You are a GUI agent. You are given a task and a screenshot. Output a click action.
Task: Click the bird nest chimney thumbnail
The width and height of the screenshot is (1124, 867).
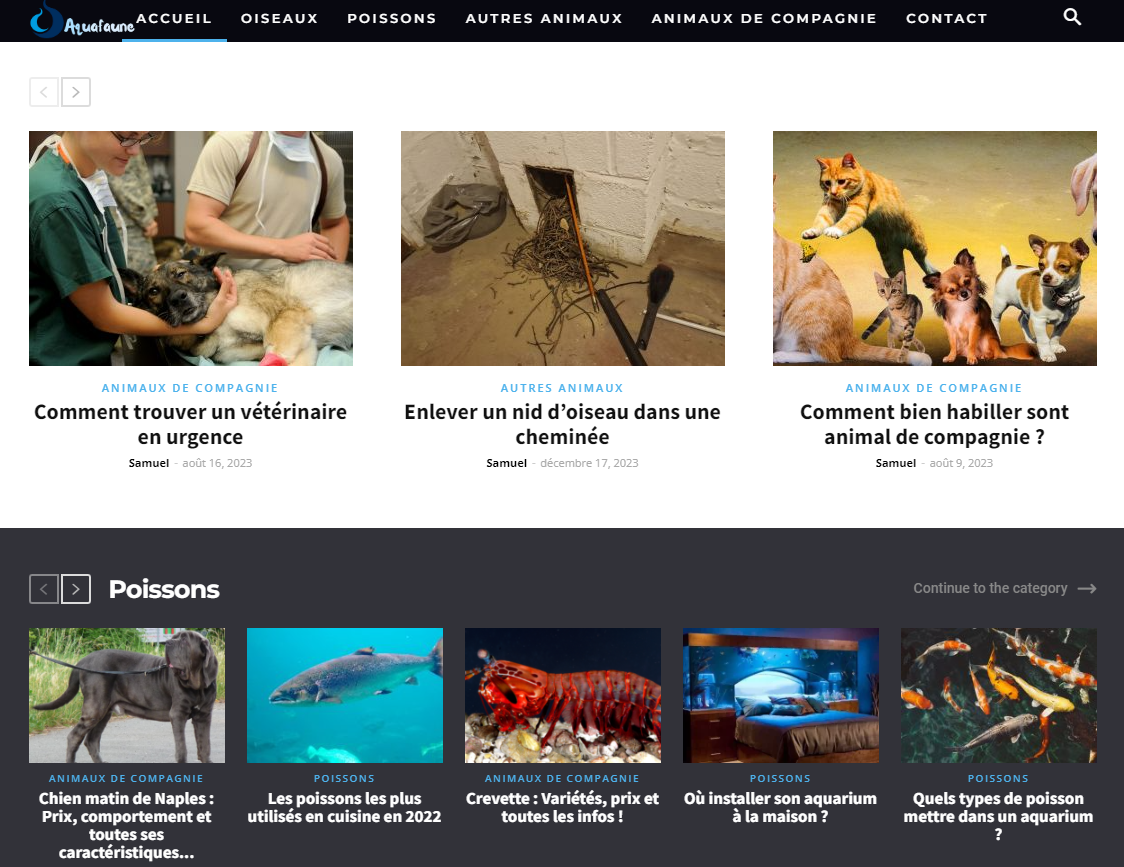click(x=563, y=248)
